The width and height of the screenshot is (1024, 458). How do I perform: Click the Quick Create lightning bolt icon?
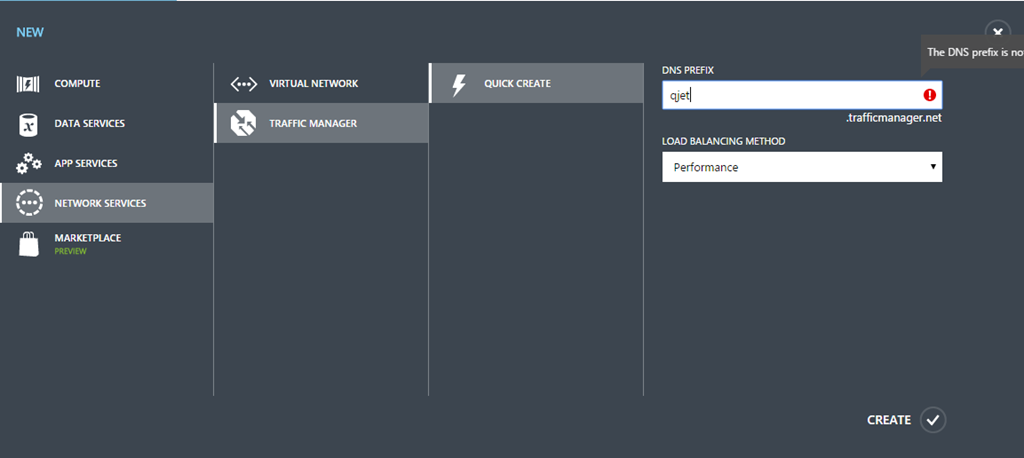click(x=459, y=84)
